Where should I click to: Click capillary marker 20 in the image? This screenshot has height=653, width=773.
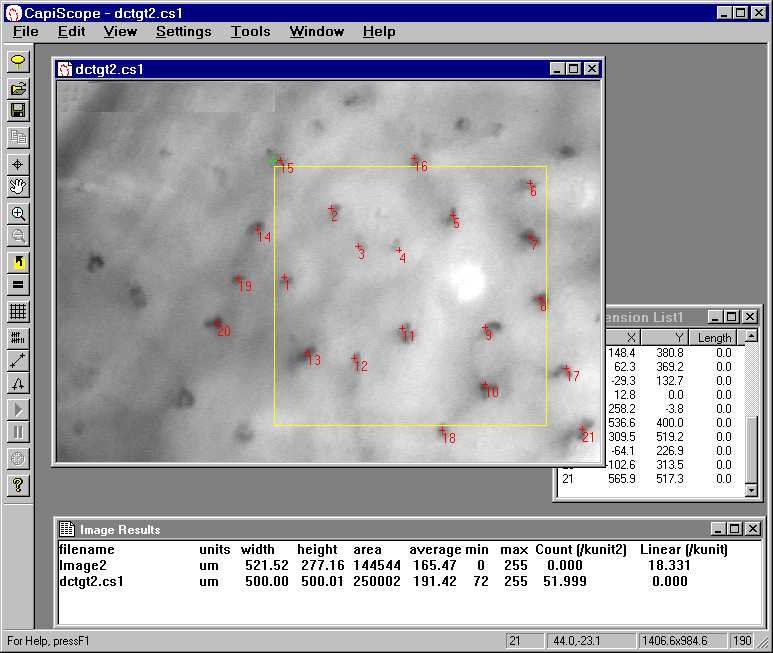[x=221, y=328]
